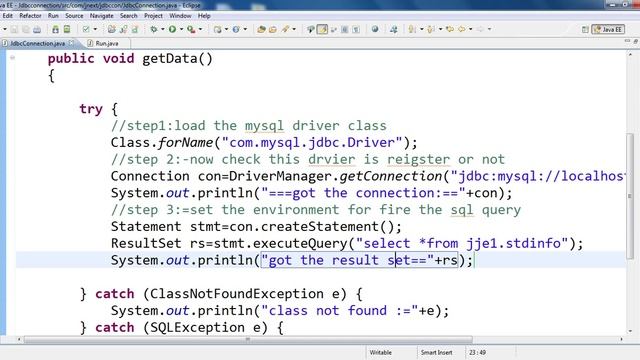The image size is (640, 360).
Task: Minimize the editor area view
Action: pyautogui.click(x=627, y=41)
